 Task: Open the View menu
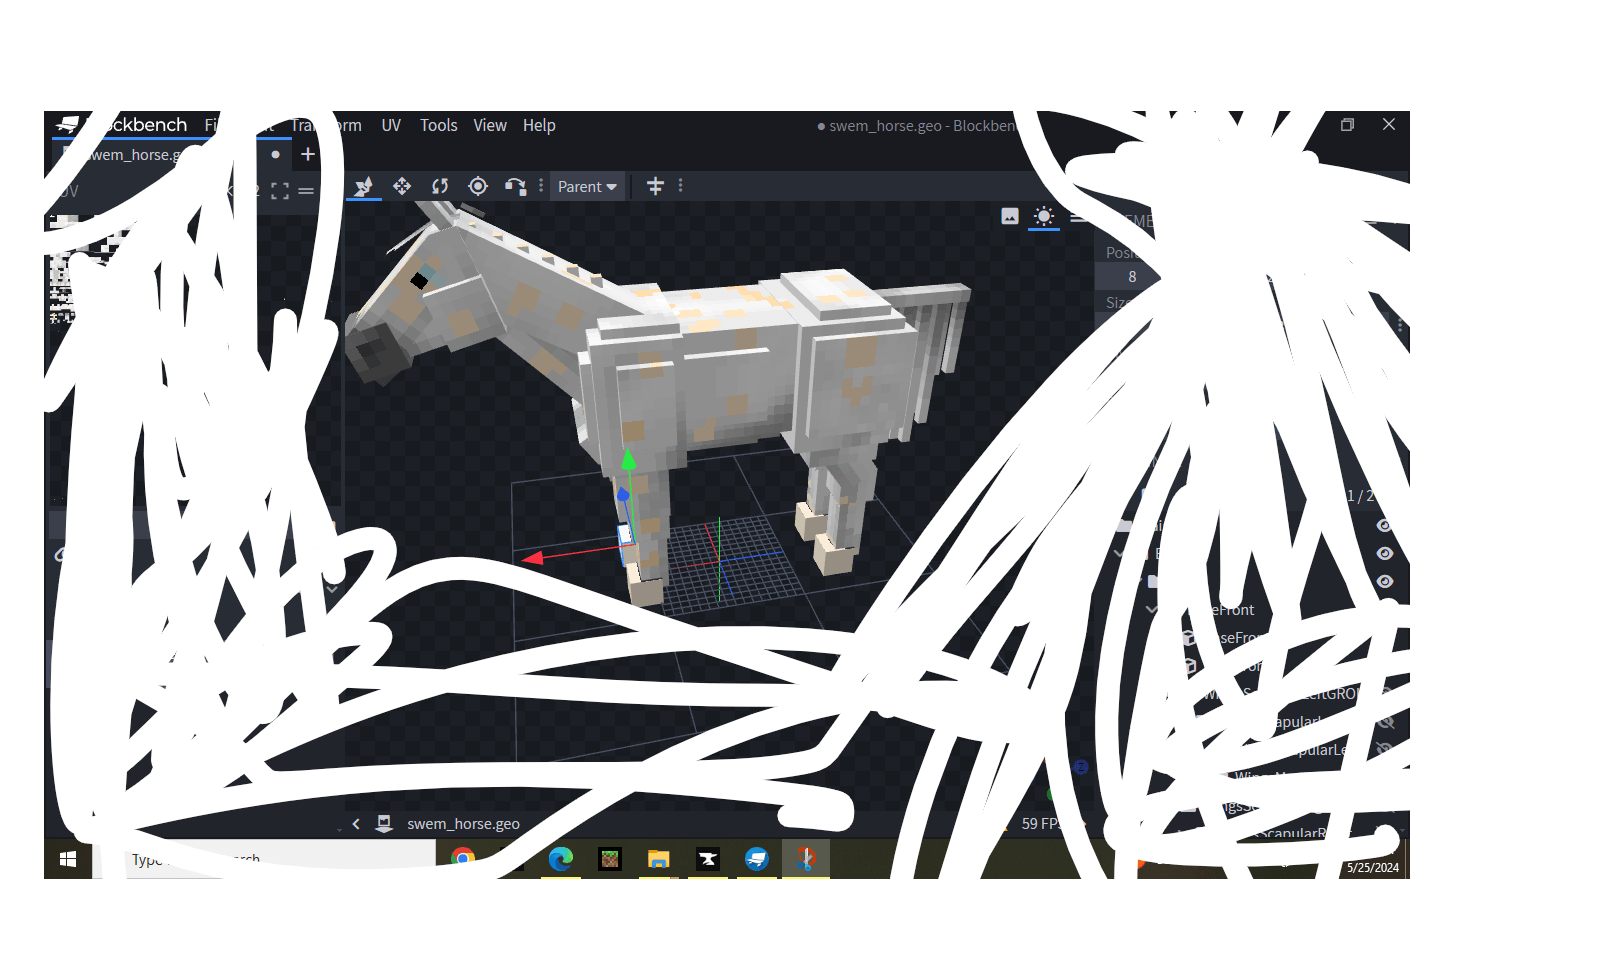pos(490,125)
